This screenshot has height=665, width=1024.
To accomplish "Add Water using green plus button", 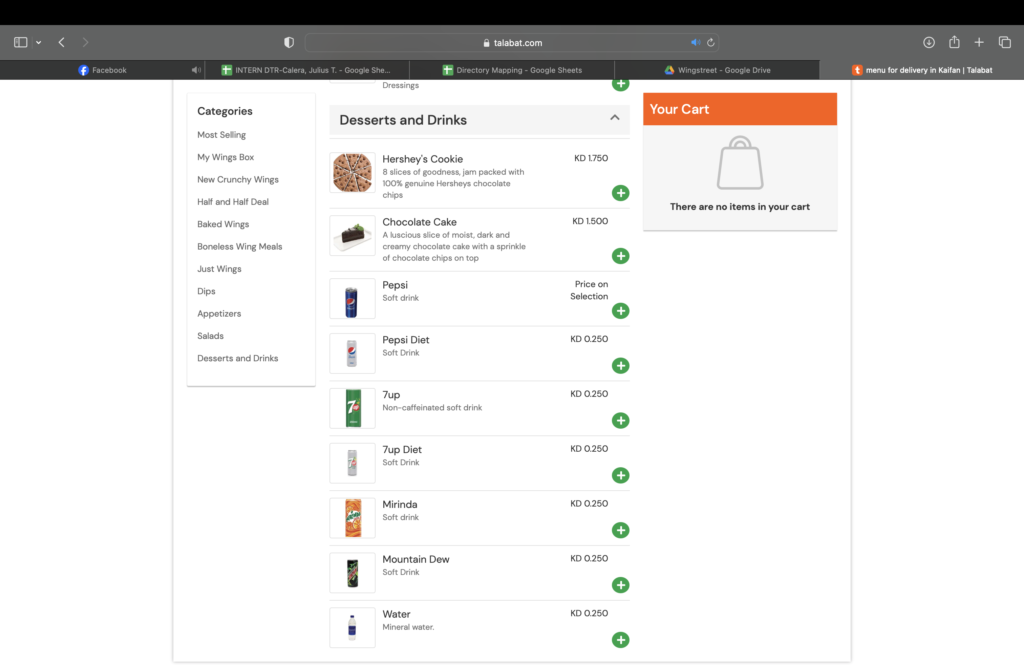I will click(x=620, y=640).
